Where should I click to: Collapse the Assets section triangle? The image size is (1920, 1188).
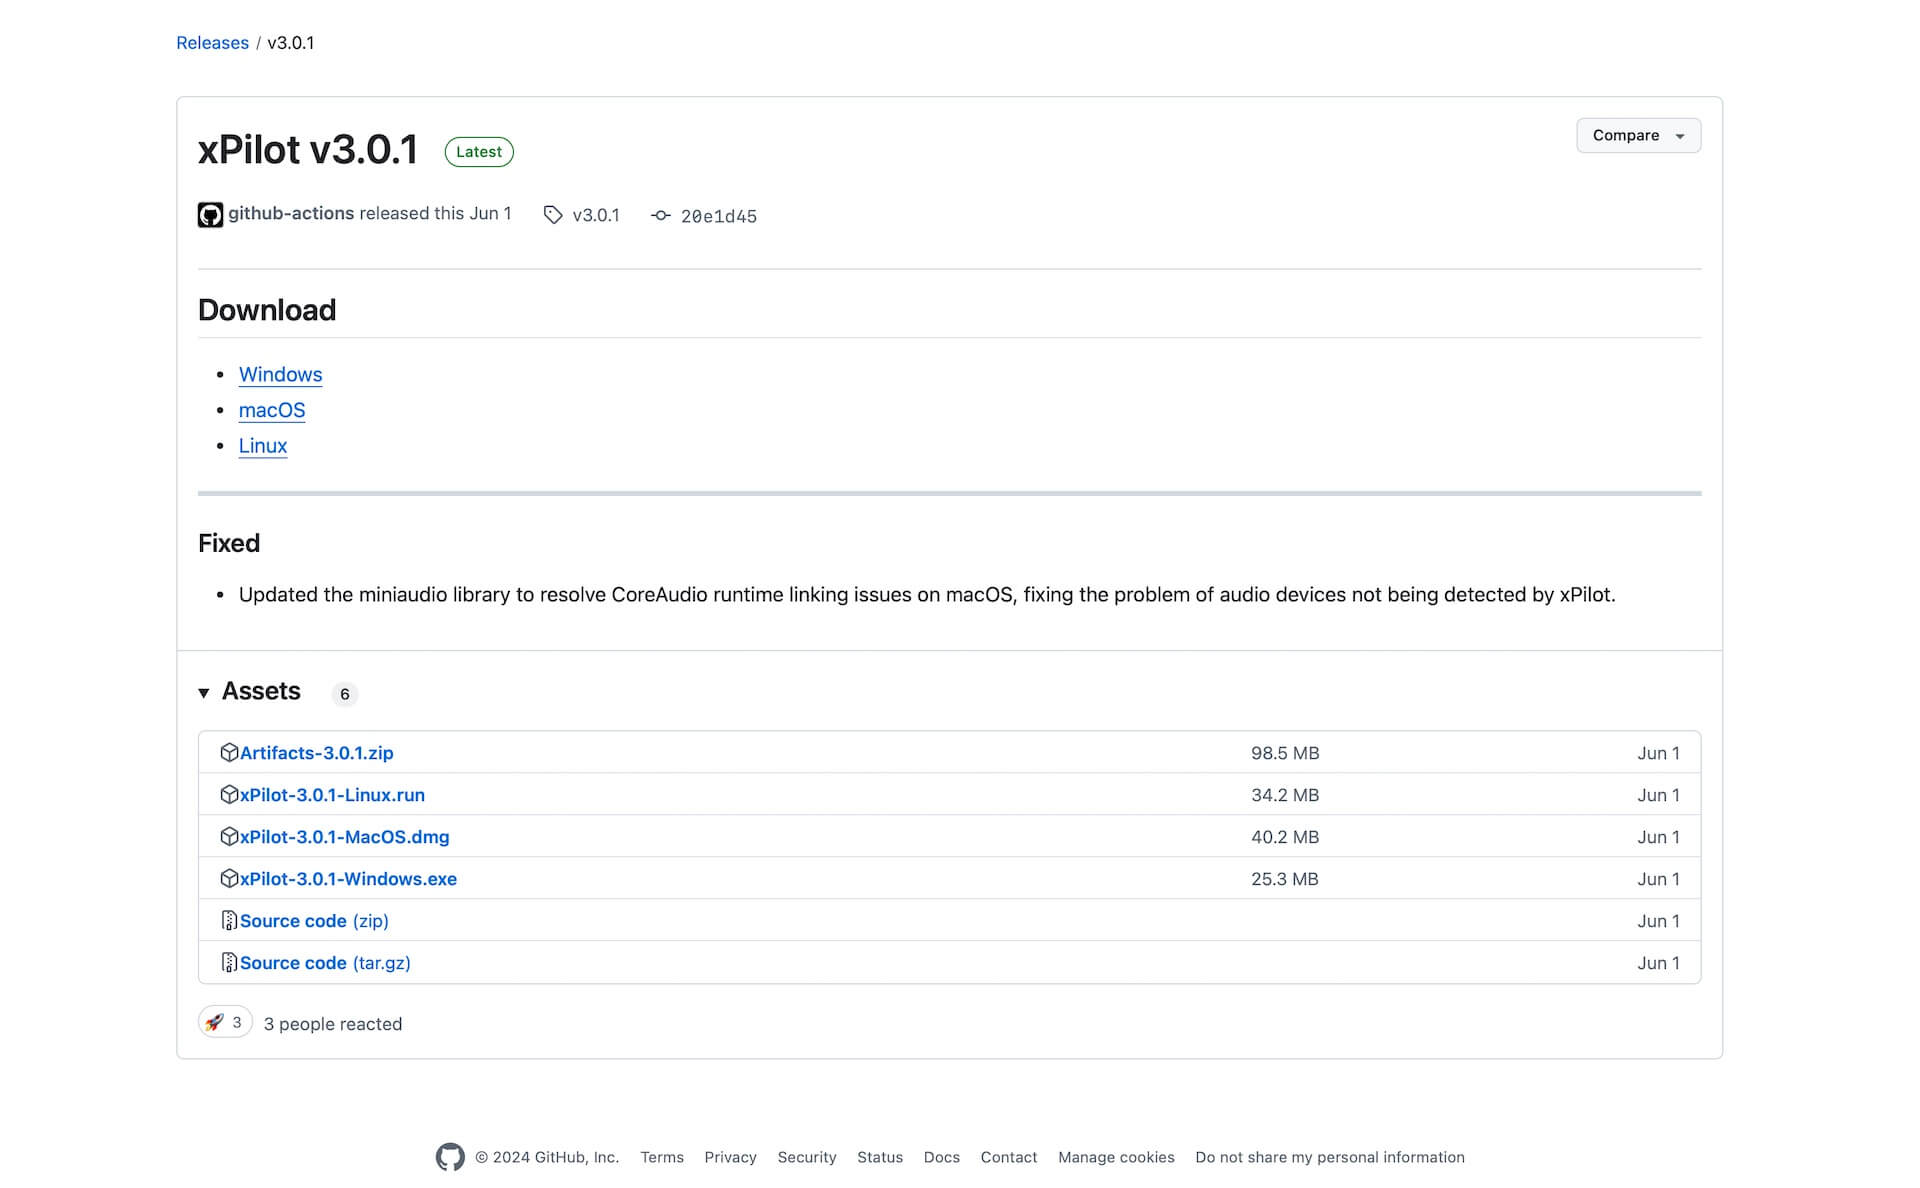tap(204, 693)
